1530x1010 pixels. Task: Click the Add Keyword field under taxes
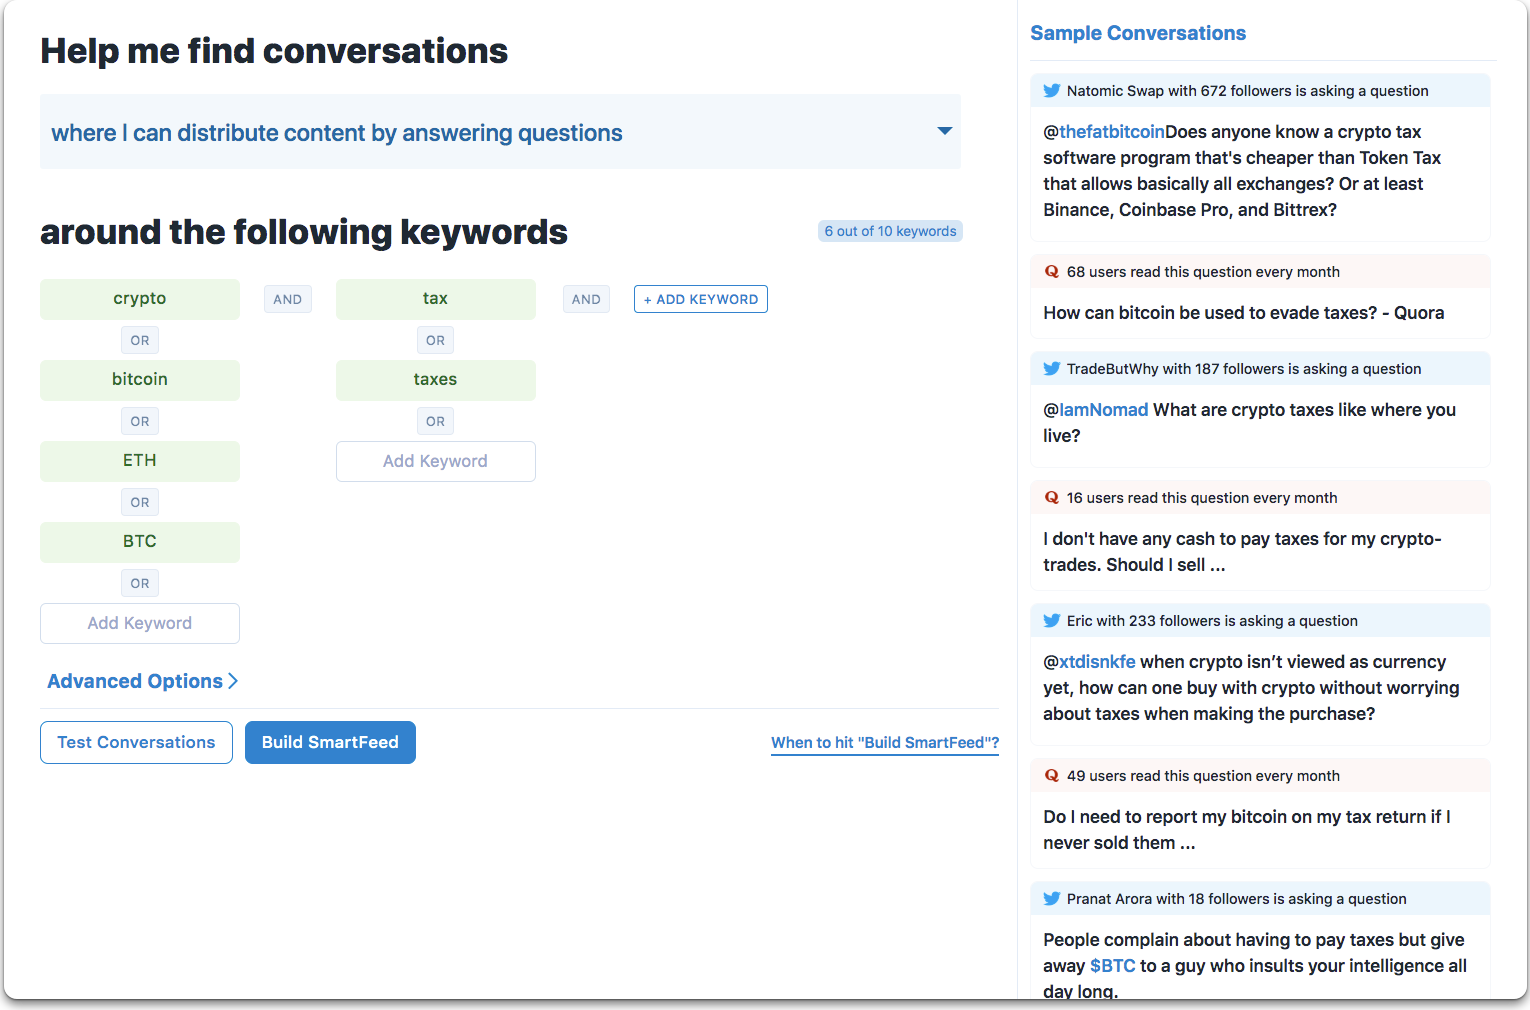point(436,461)
